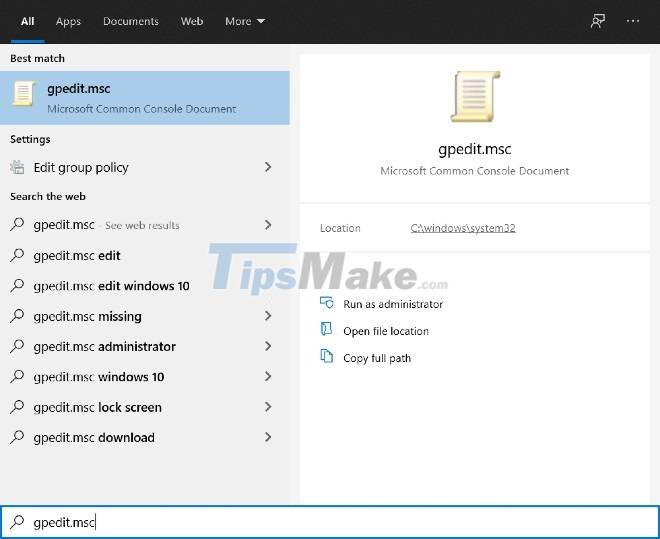Select gpedit.msc See web results suggestion
The width and height of the screenshot is (660, 539).
[145, 225]
